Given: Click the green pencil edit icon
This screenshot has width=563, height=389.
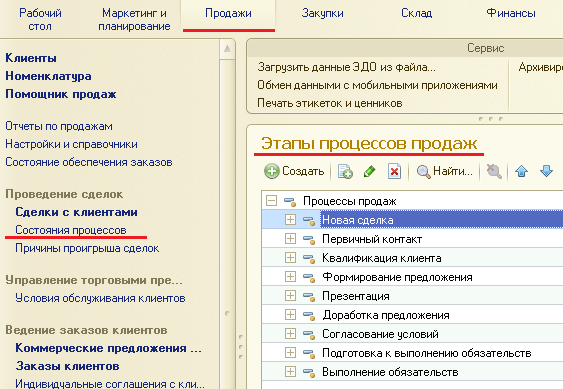Looking at the screenshot, I should tap(369, 171).
